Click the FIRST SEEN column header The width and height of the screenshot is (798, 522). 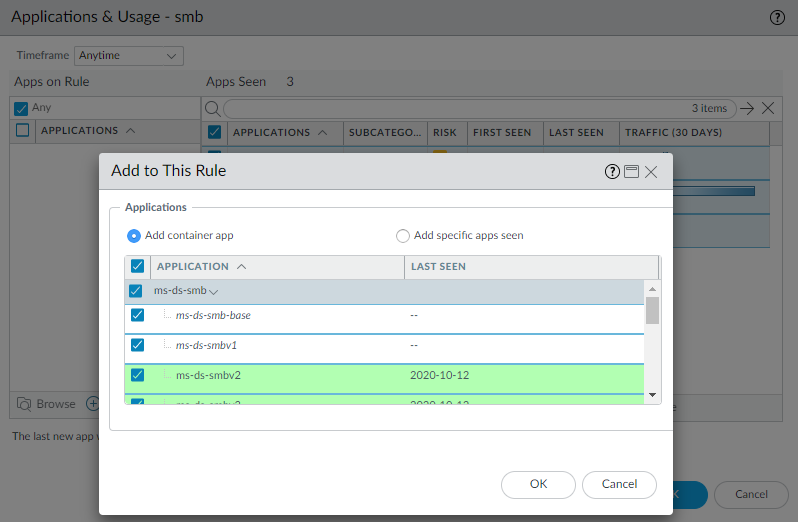(505, 132)
